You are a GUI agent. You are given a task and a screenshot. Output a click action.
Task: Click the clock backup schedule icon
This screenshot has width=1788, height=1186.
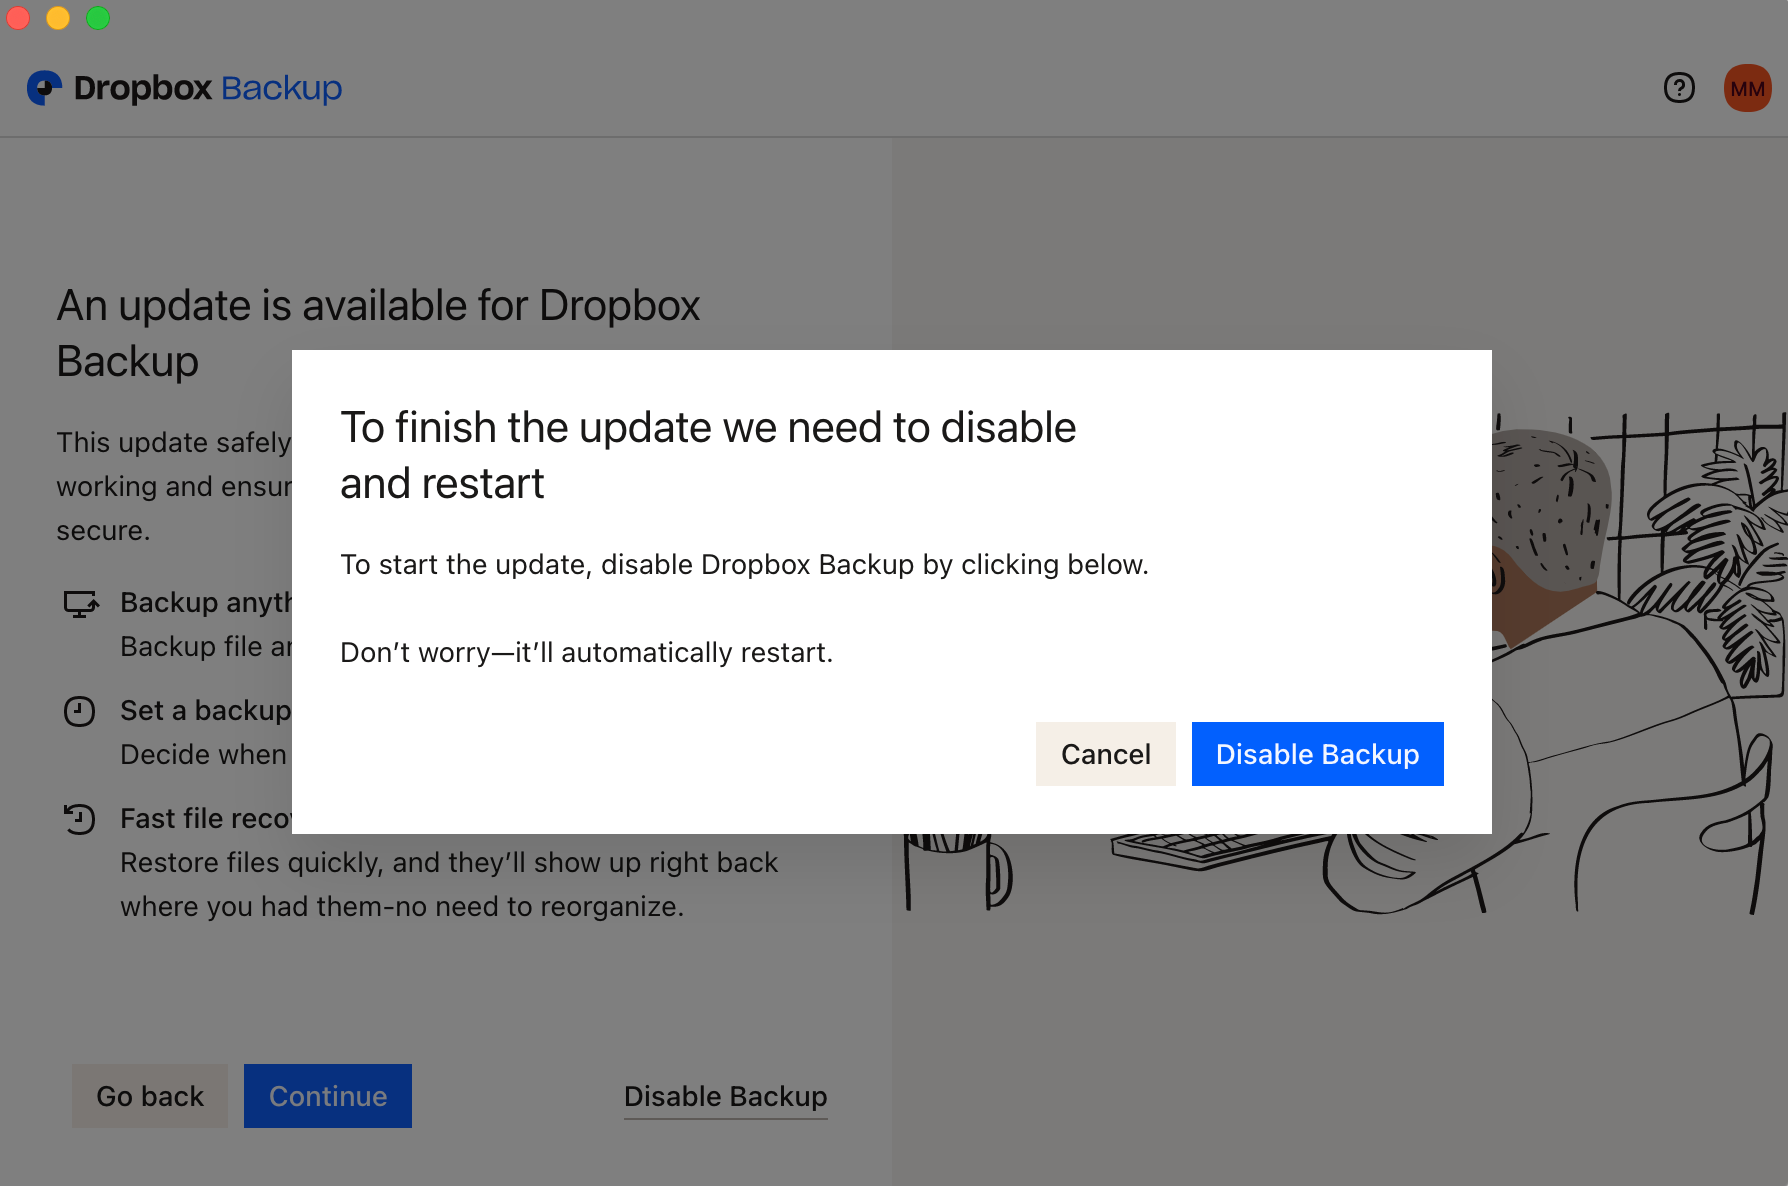click(x=79, y=711)
